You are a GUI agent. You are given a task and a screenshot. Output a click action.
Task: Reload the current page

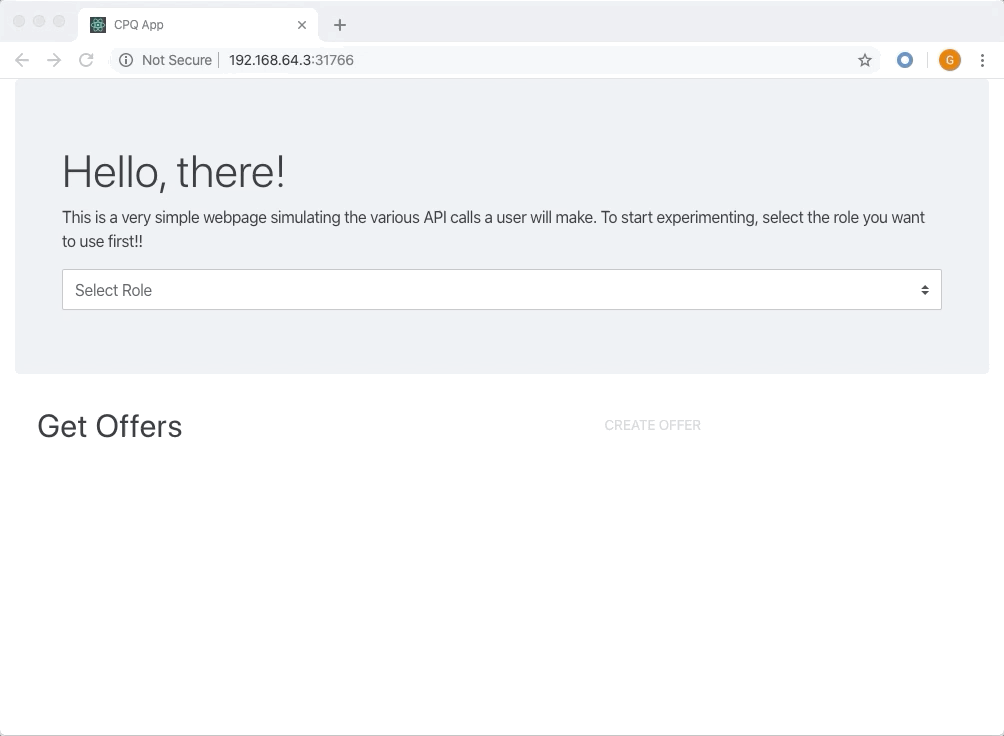tap(86, 60)
